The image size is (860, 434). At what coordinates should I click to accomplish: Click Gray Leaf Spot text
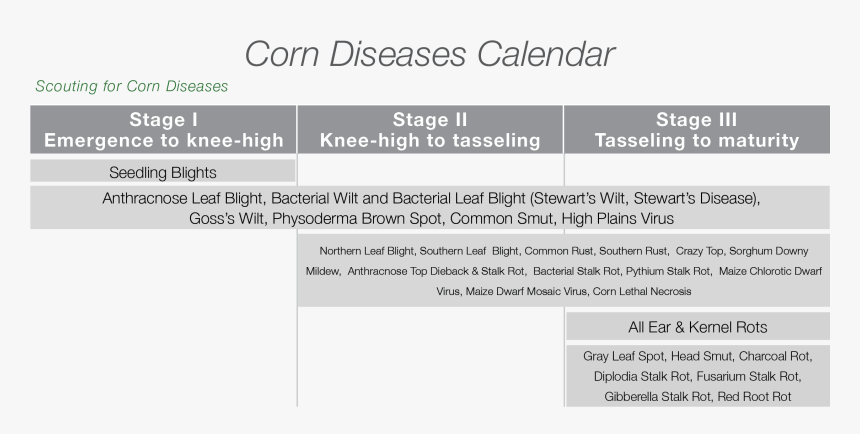click(624, 356)
